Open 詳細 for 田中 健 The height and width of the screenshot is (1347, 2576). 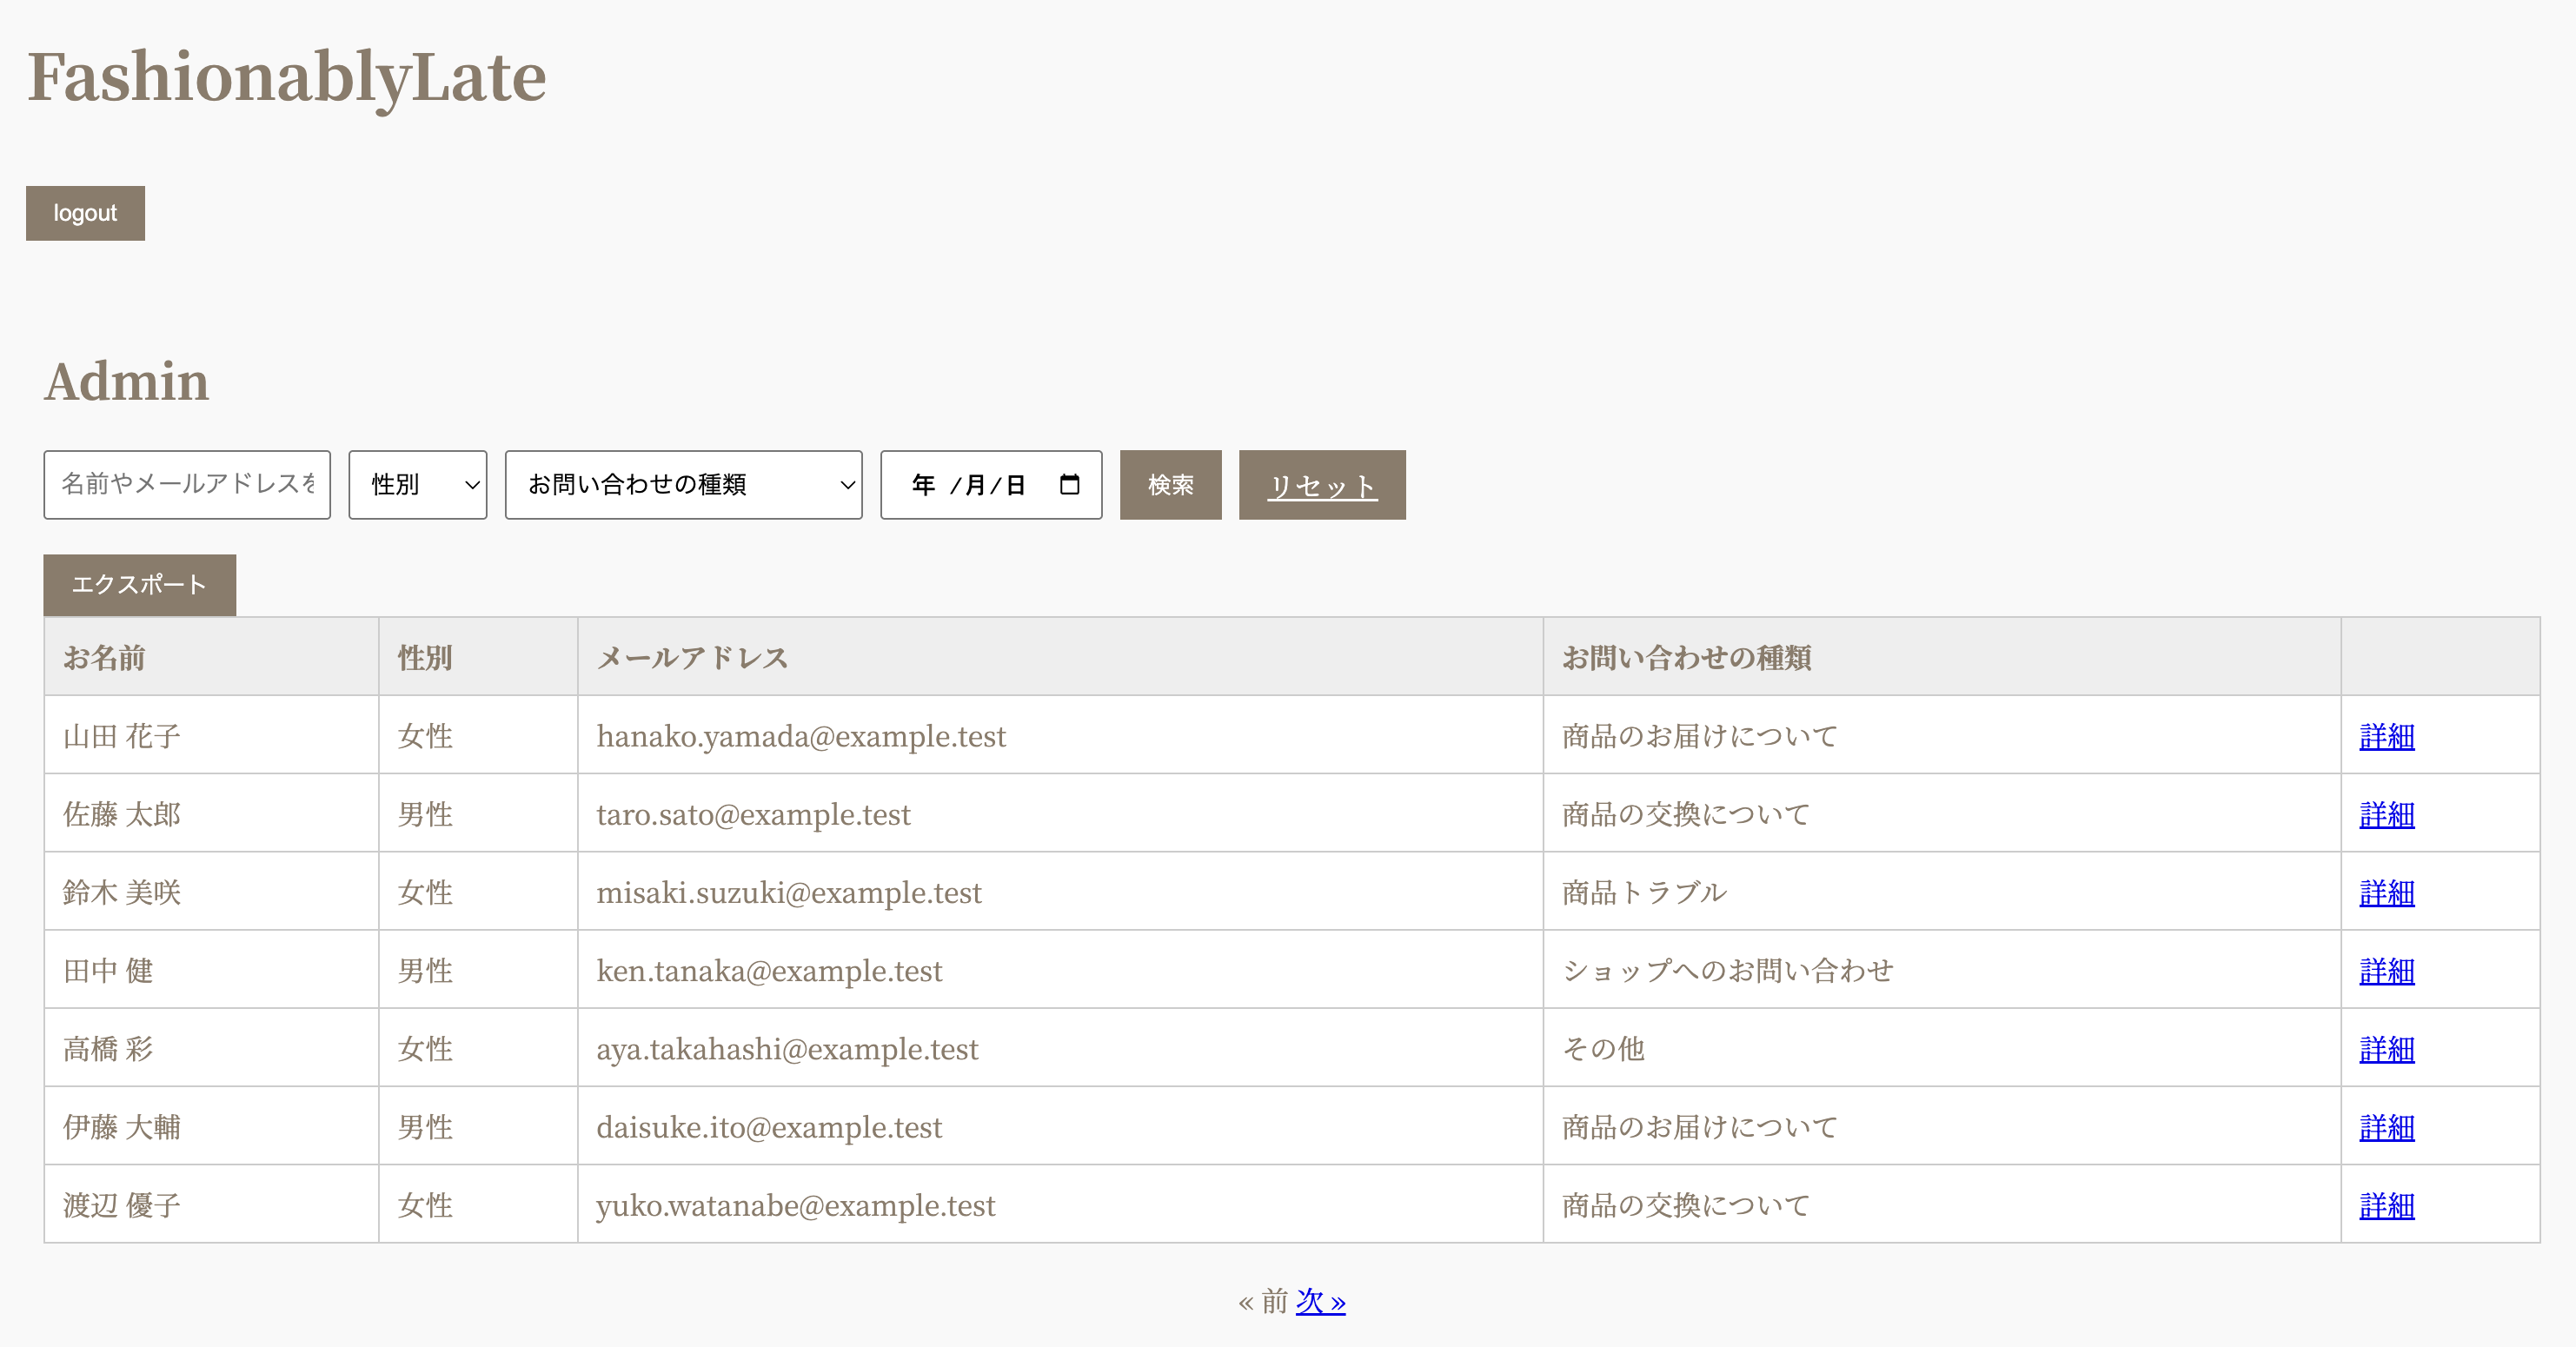pos(2386,971)
